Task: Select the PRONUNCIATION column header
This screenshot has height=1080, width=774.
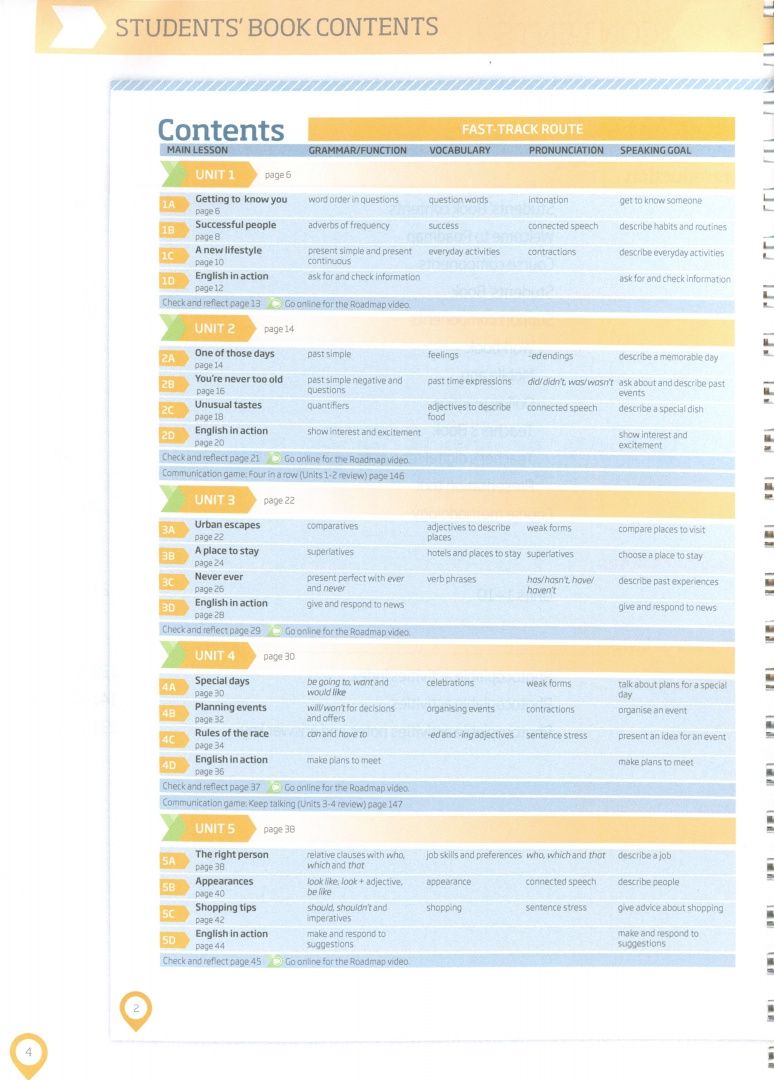Action: coord(566,150)
